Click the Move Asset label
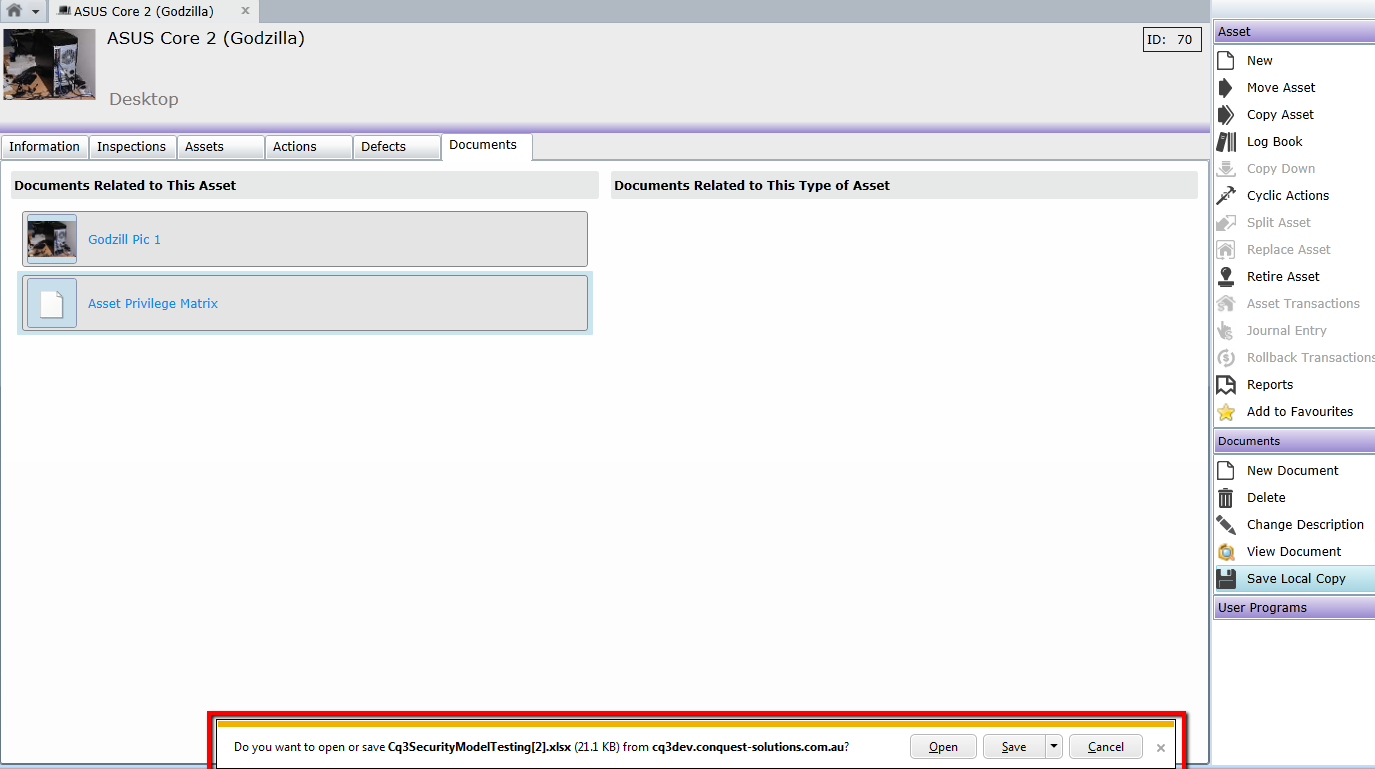 [1281, 87]
